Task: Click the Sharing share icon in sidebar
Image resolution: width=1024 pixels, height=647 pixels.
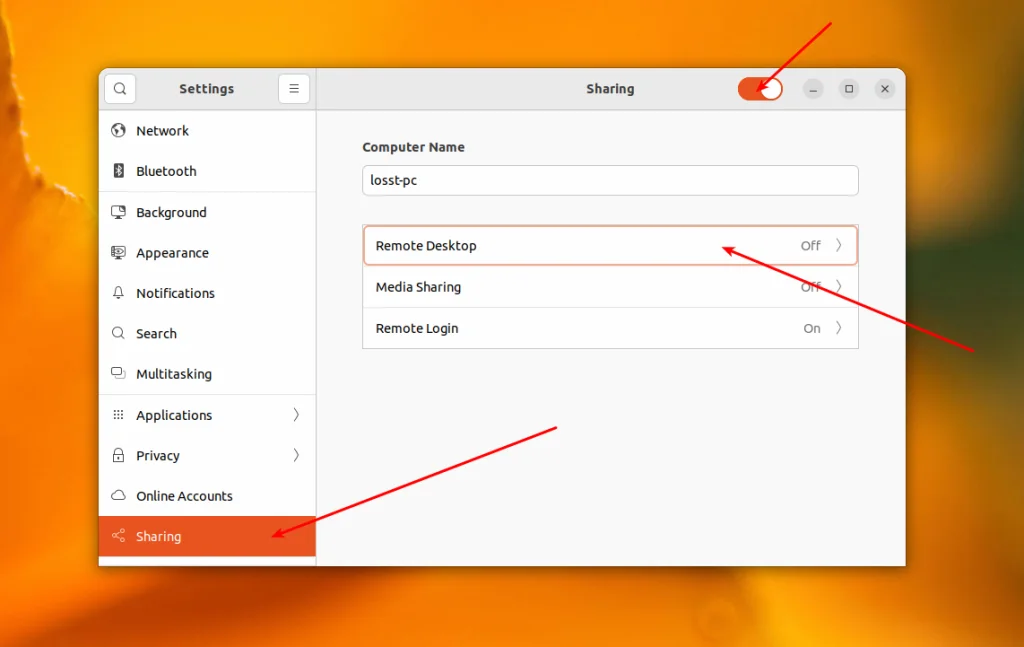Action: pos(118,536)
